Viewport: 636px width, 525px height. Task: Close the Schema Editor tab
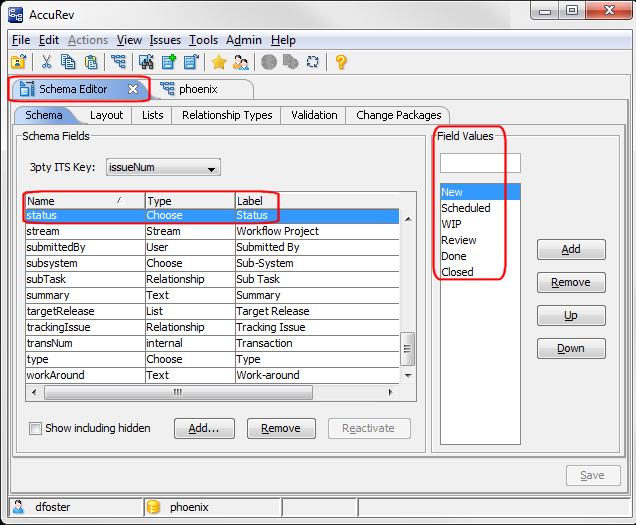click(133, 89)
